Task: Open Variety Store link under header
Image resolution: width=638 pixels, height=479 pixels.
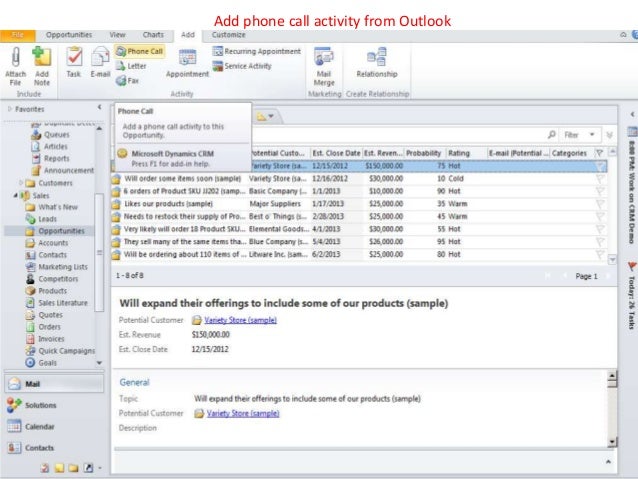Action: (240, 320)
